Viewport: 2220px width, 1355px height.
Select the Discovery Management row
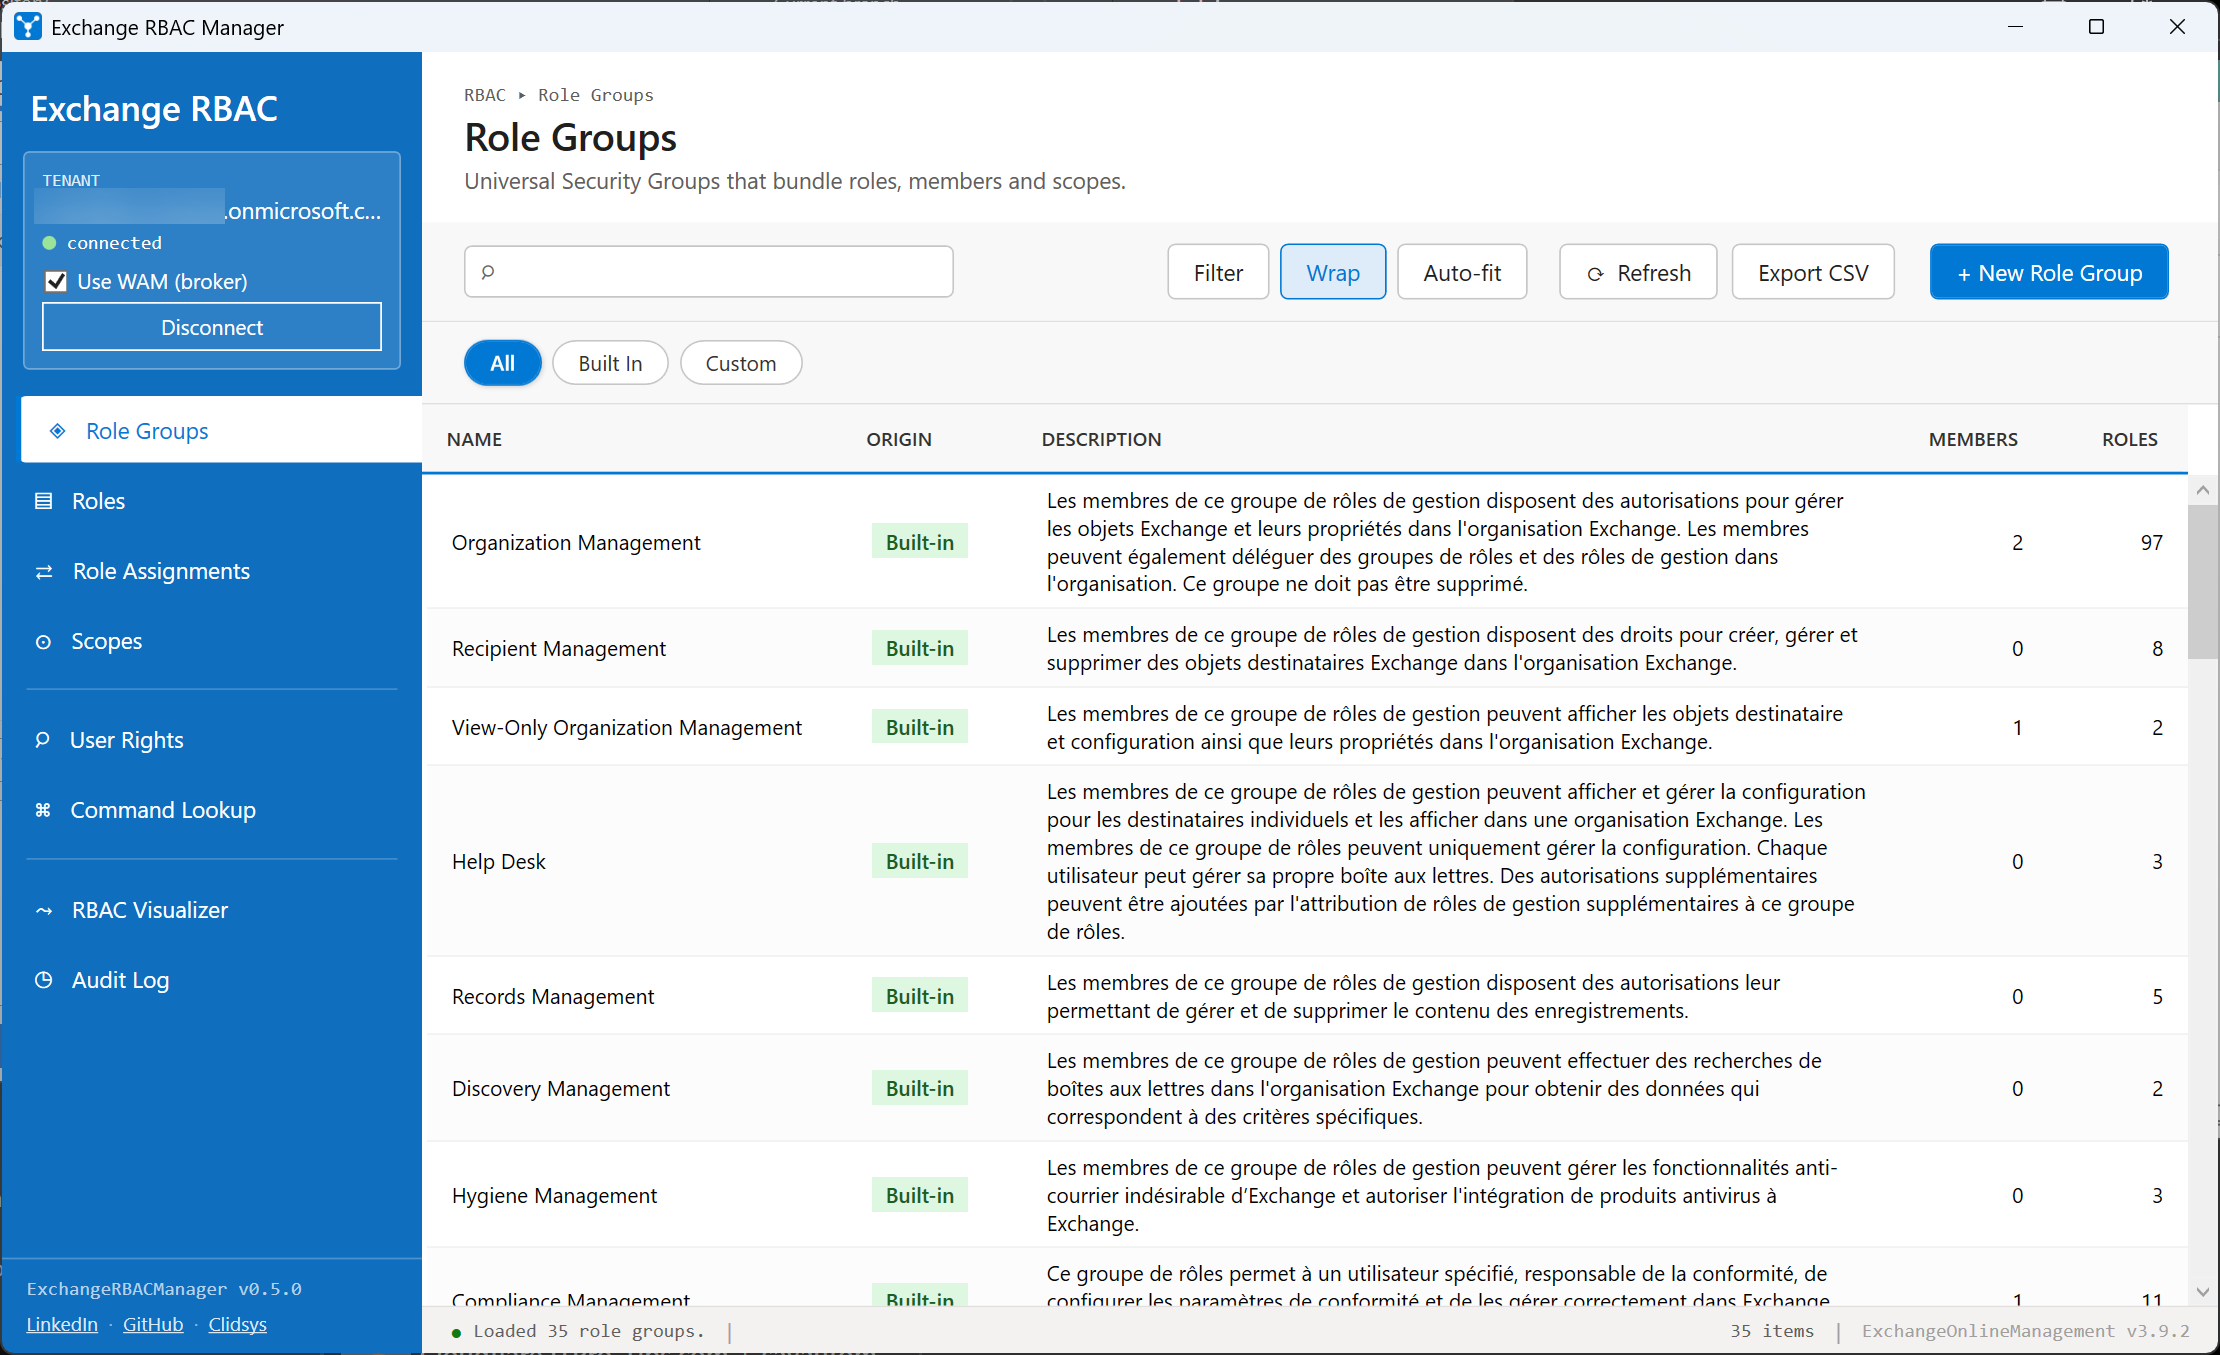click(1305, 1088)
